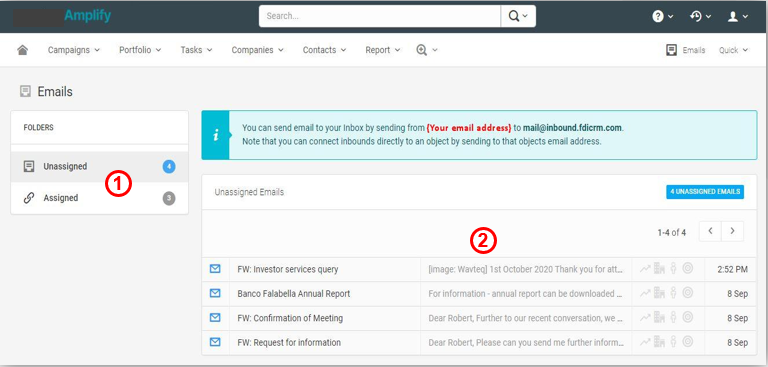The image size is (768, 367).
Task: Open the user profile icon menu
Action: point(733,16)
